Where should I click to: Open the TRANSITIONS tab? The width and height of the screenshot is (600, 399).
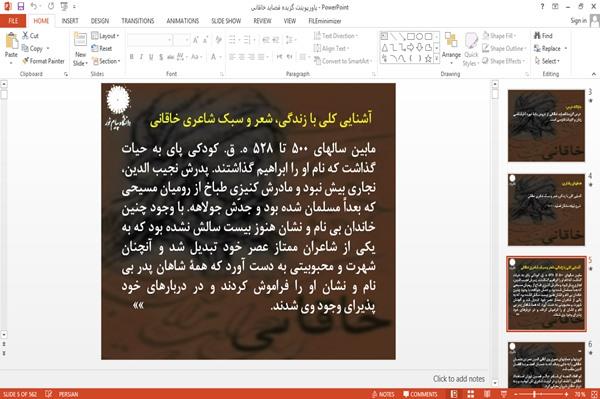(138, 21)
